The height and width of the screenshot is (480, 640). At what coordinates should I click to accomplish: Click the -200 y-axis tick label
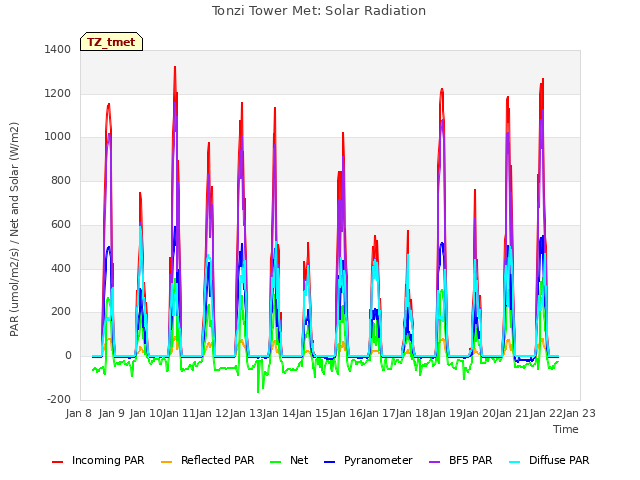pos(59,400)
